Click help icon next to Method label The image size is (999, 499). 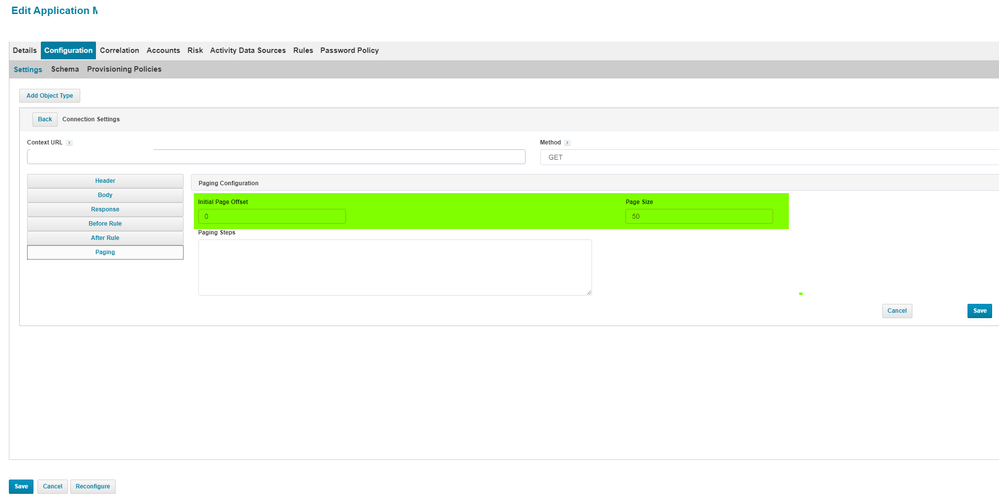[x=567, y=143]
